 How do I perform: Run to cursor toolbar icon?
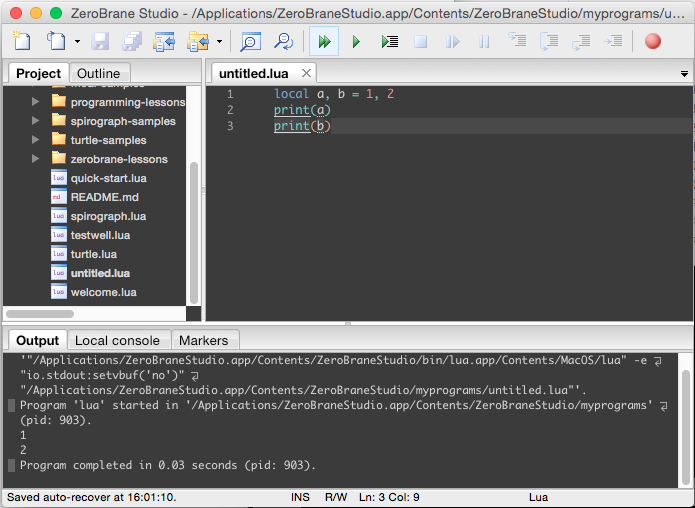coord(390,42)
